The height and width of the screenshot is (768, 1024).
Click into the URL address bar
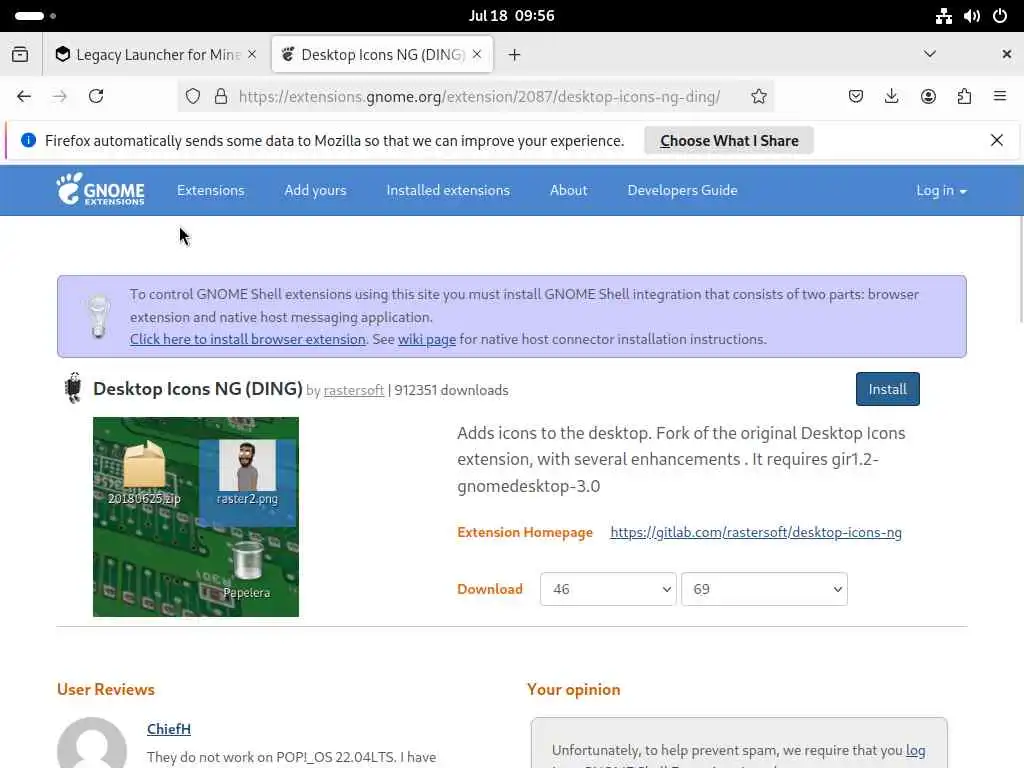point(479,97)
